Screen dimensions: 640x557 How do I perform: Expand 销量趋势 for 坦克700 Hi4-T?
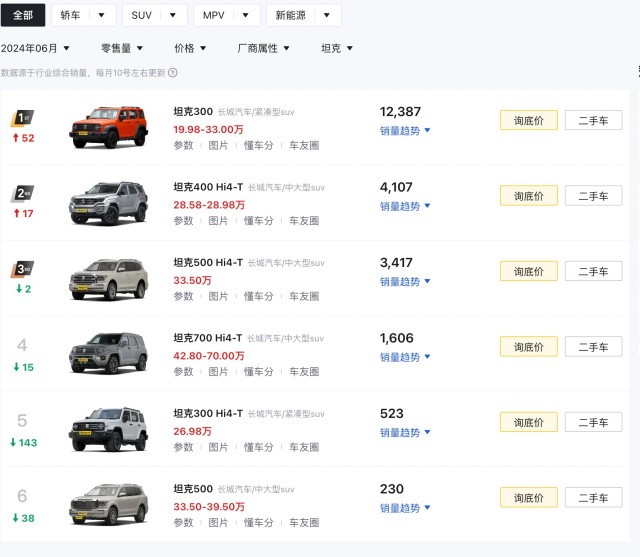tap(405, 357)
